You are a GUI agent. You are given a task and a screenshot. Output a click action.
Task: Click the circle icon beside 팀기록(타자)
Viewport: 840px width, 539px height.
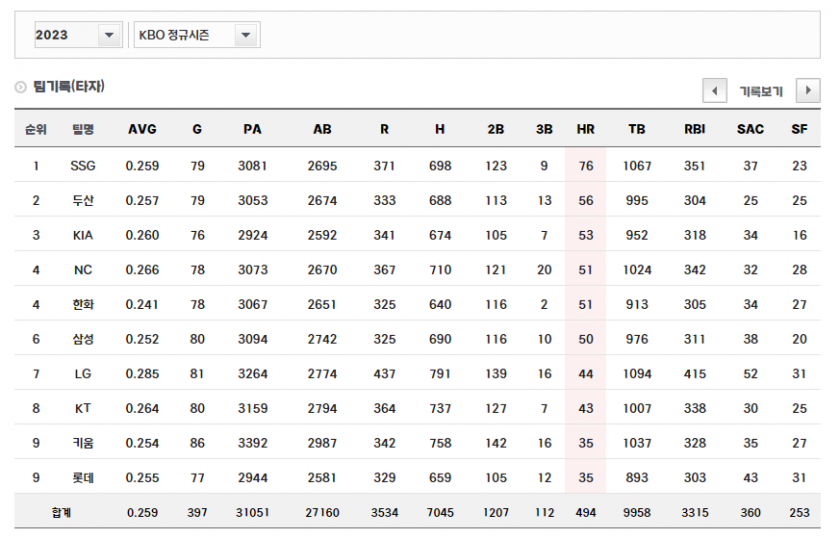pos(20,88)
